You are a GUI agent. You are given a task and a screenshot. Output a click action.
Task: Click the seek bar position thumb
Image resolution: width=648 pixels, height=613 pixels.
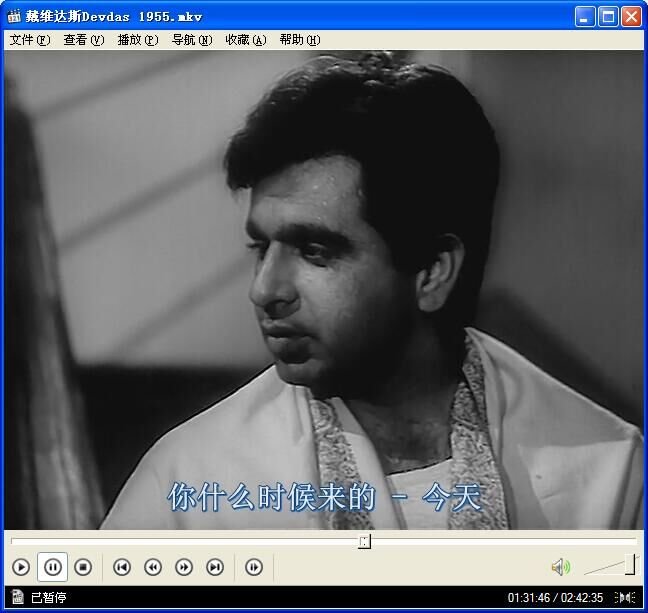(365, 541)
